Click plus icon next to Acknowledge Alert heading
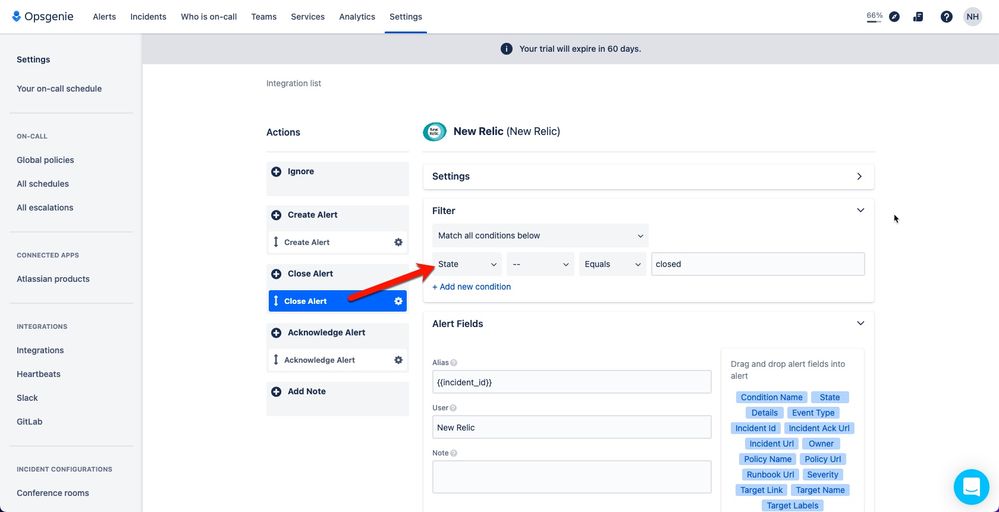The image size is (999, 512). point(276,333)
